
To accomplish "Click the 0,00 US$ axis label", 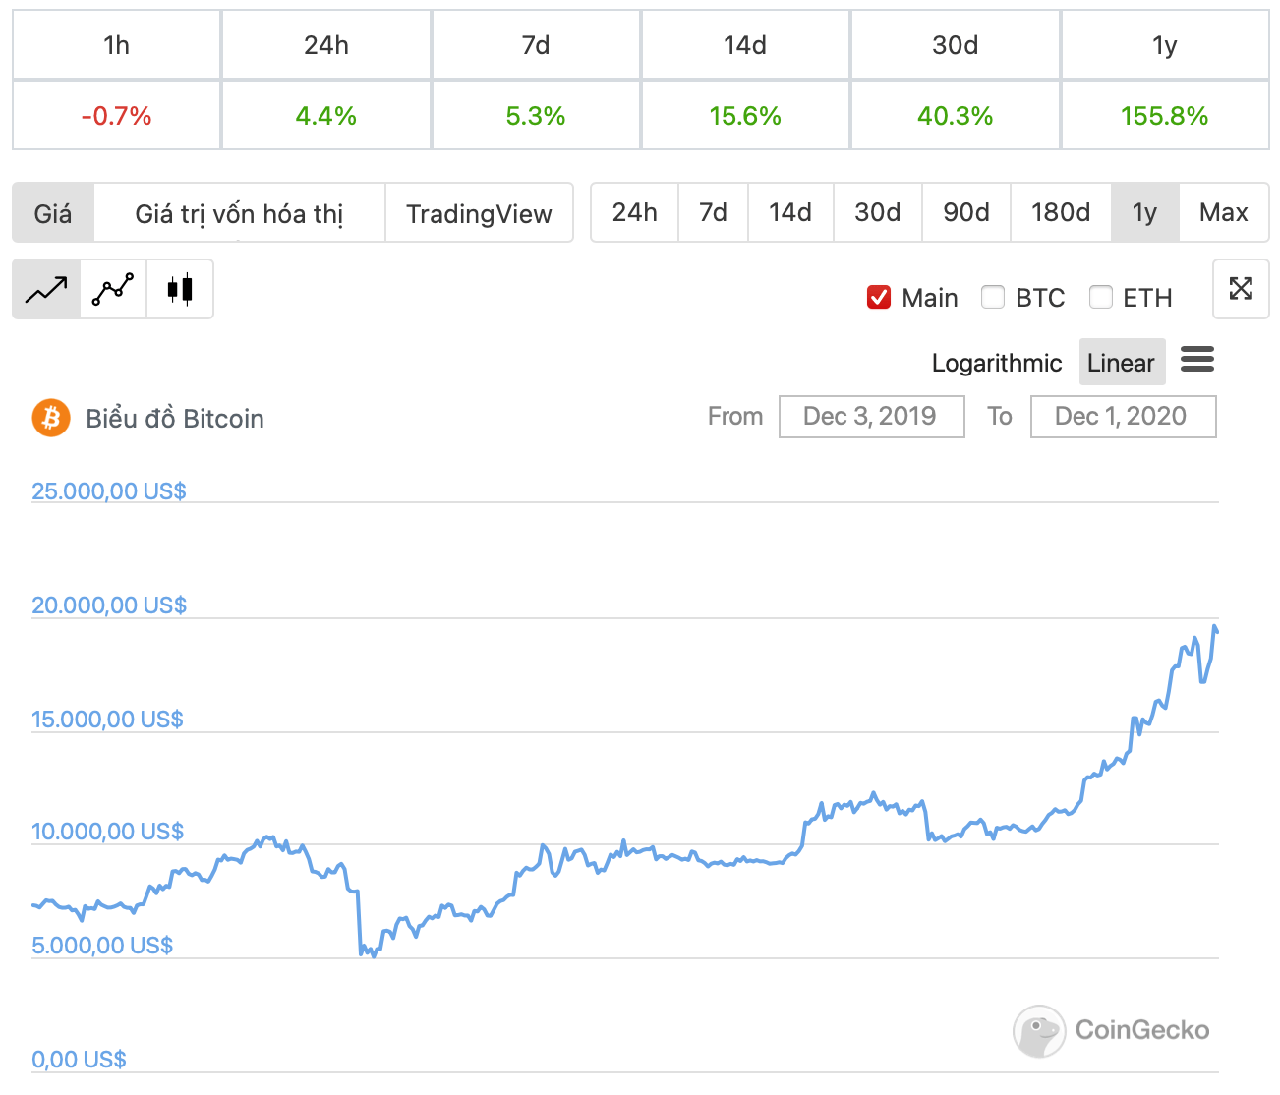I will [x=79, y=1059].
